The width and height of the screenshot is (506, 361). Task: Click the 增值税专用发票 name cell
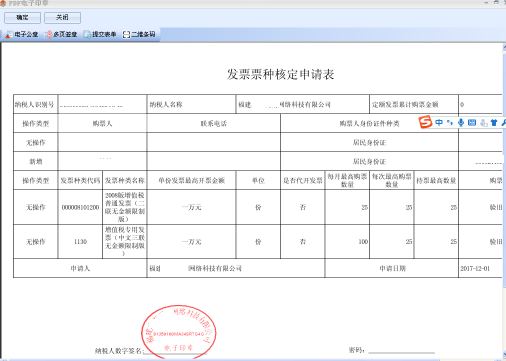click(125, 242)
